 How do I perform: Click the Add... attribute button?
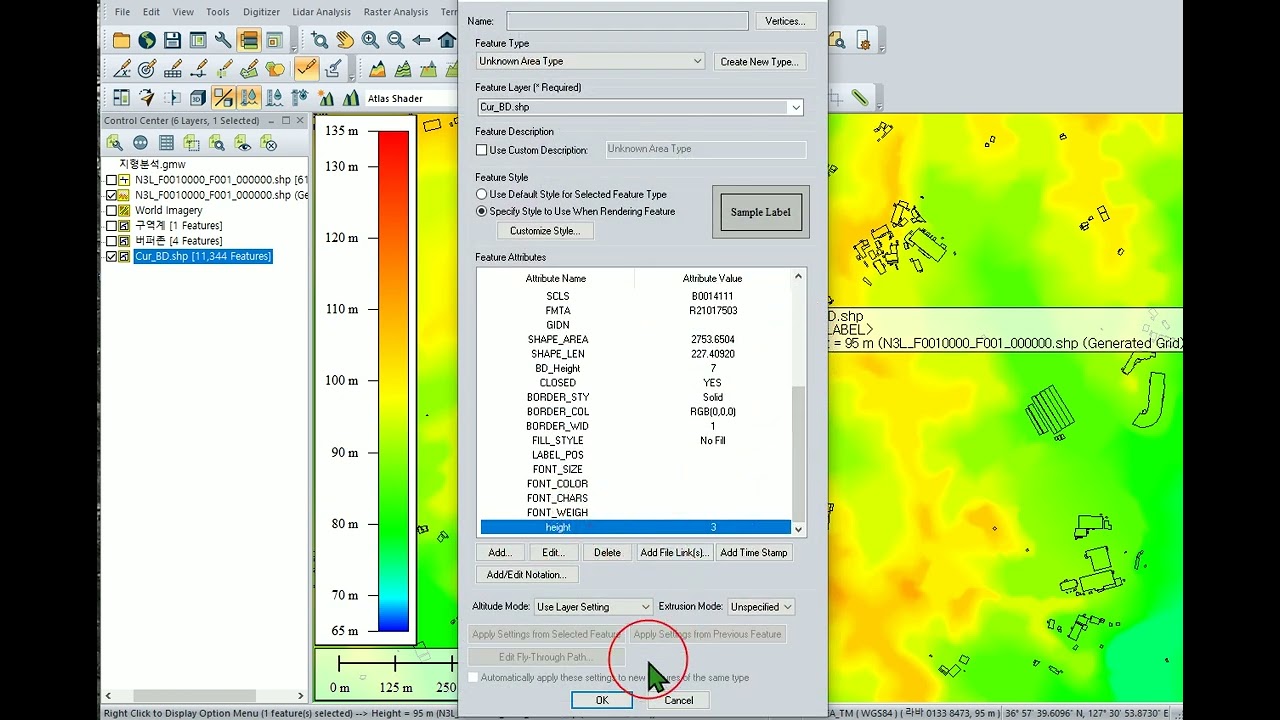500,553
